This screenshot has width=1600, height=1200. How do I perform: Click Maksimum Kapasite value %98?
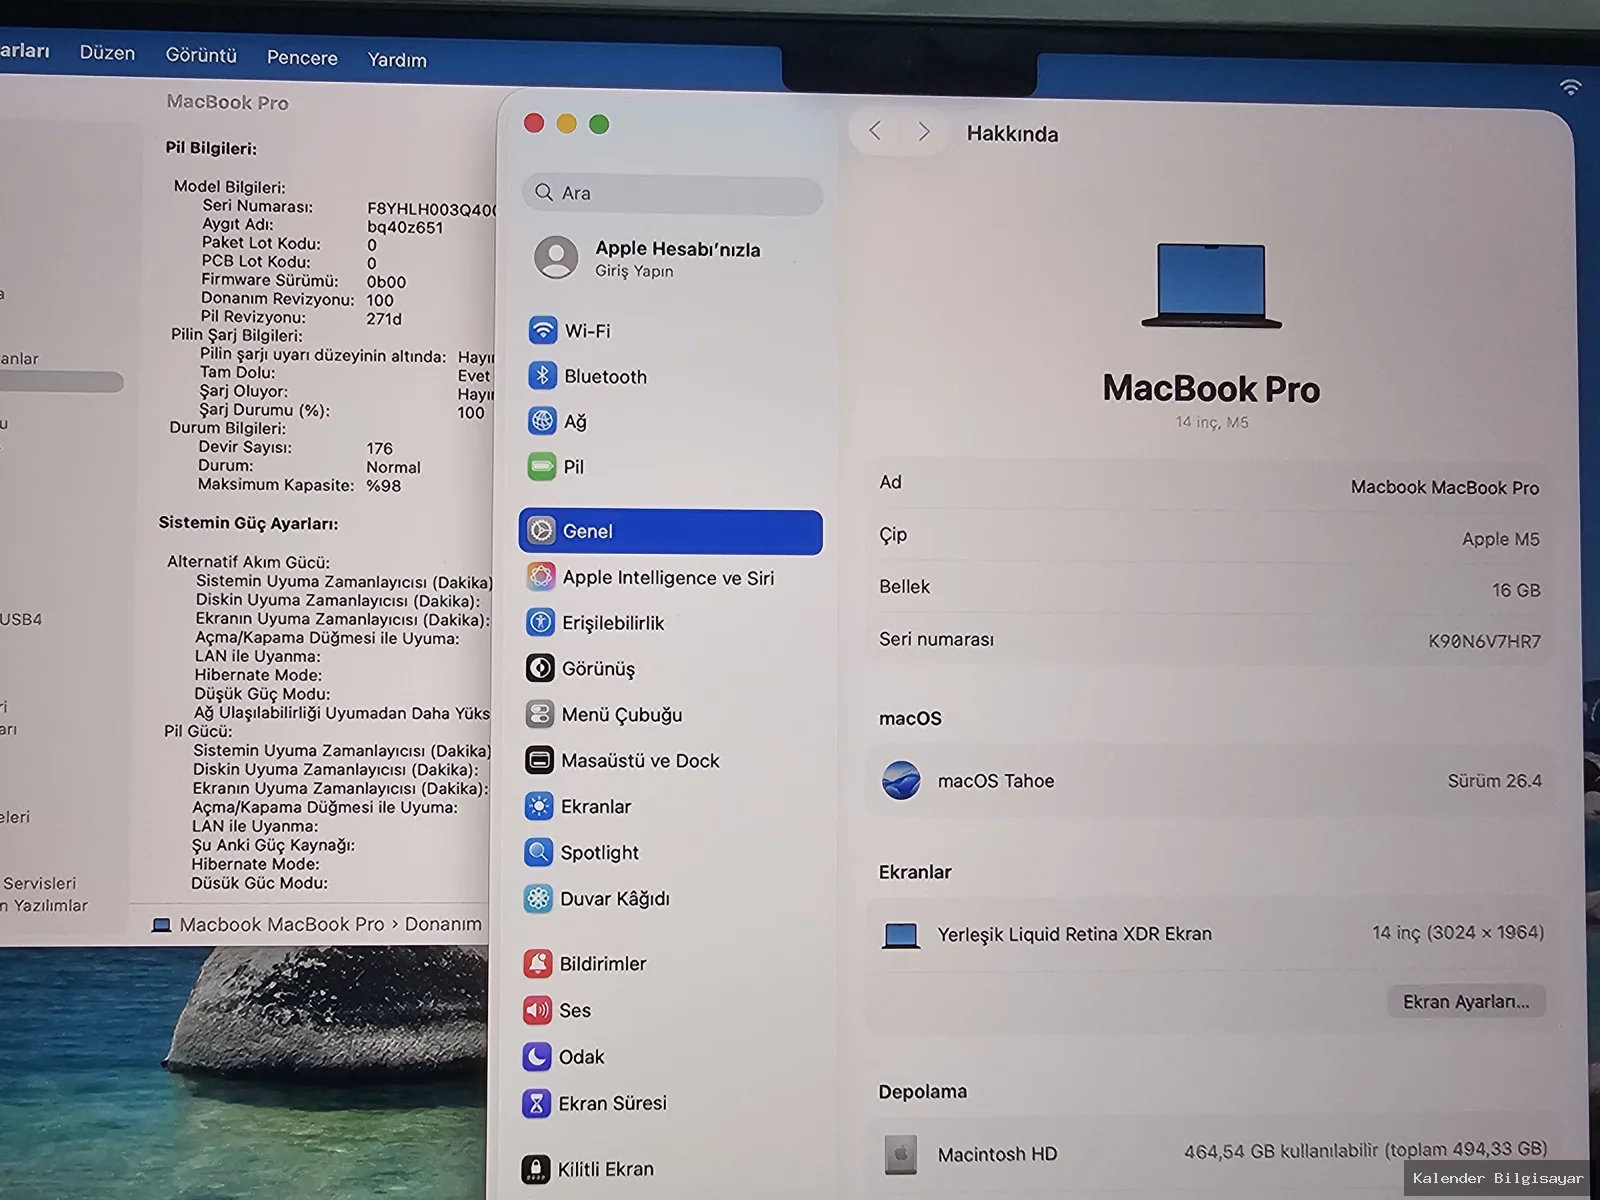point(384,486)
